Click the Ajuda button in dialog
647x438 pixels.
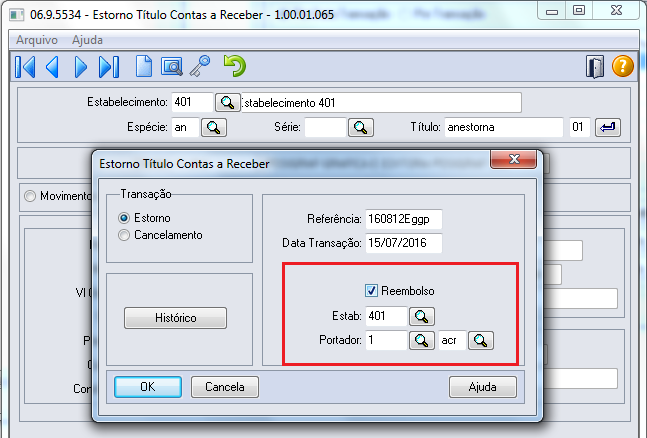click(483, 387)
